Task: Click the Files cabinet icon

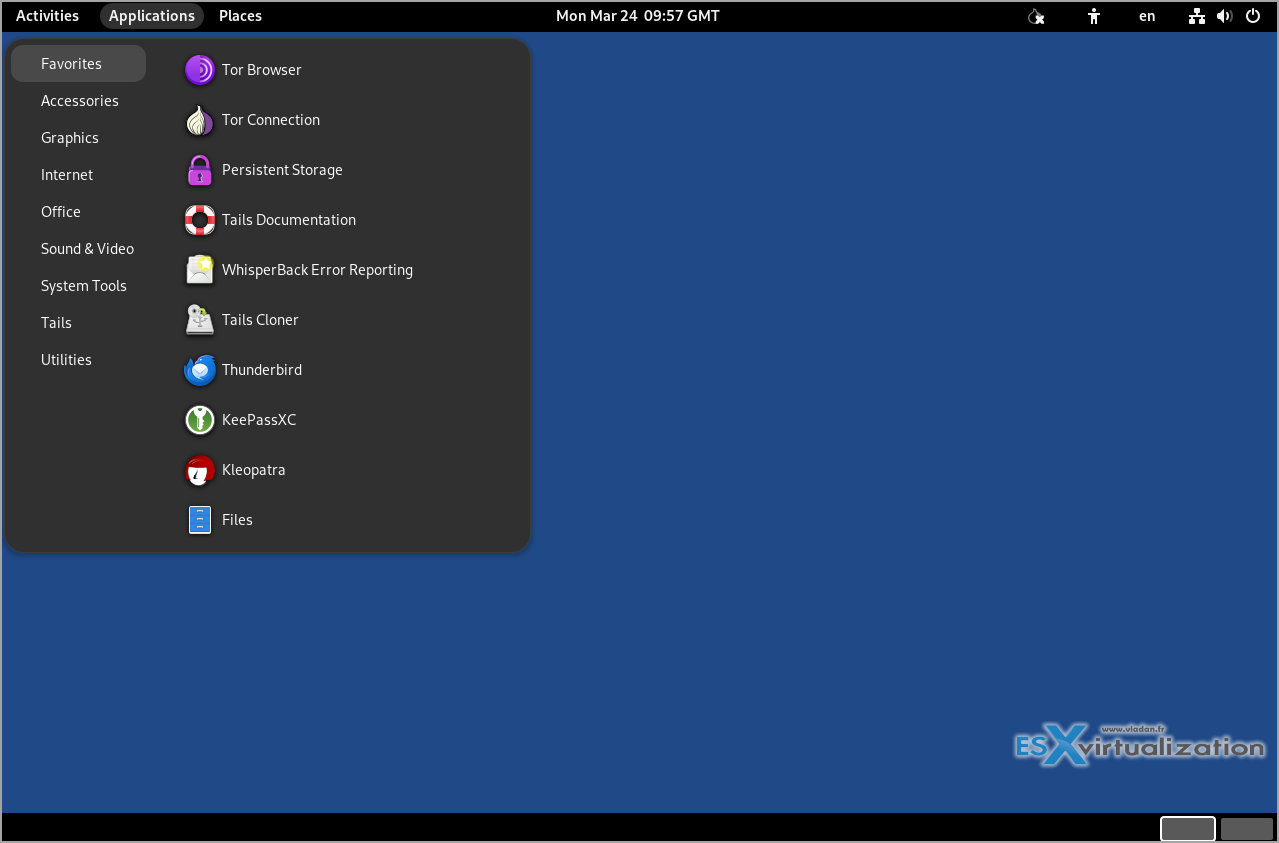Action: [x=200, y=520]
